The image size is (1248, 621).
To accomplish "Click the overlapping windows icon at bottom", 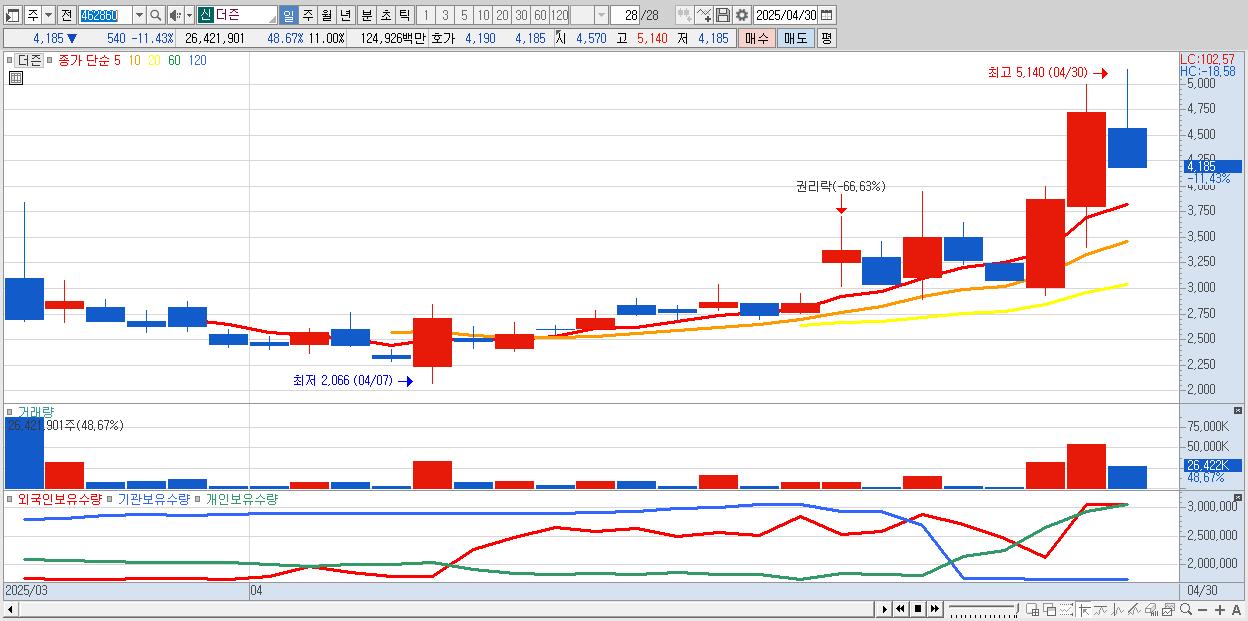I will point(1050,609).
